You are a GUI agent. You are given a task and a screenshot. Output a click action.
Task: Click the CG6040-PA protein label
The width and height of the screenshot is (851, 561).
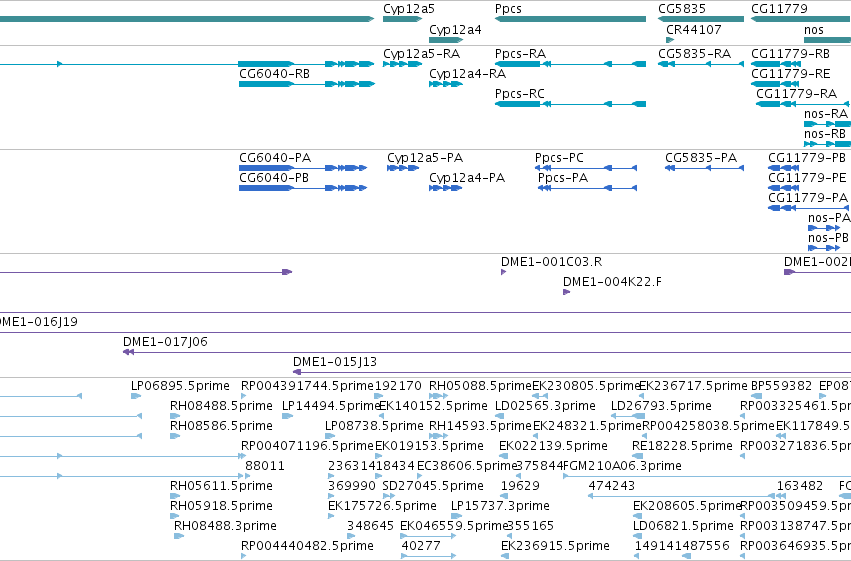275,158
